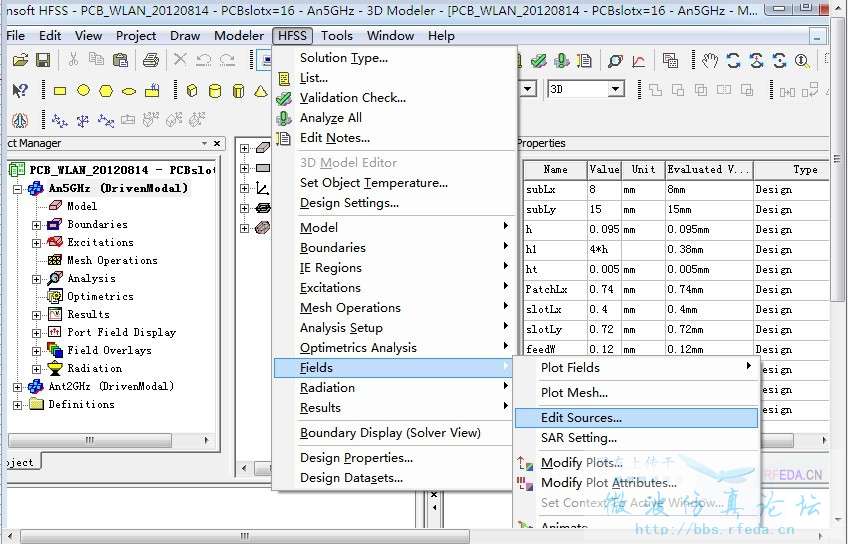Click the magnifier zoom icon in toolbar
The width and height of the screenshot is (848, 544).
click(x=802, y=61)
